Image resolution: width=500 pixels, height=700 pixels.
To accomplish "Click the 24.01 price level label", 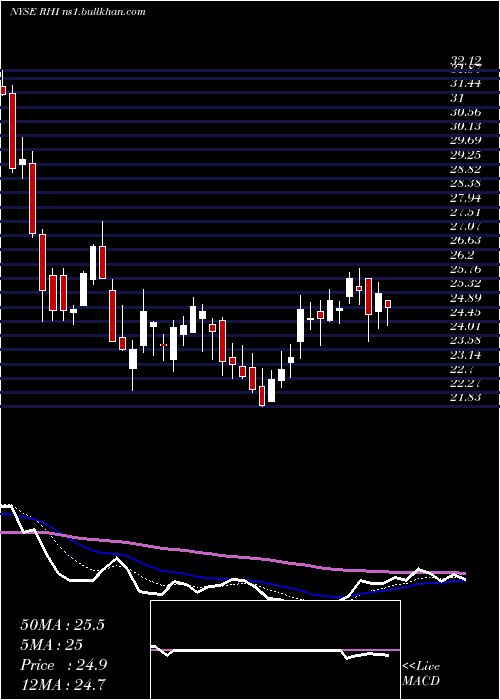I will tap(466, 326).
